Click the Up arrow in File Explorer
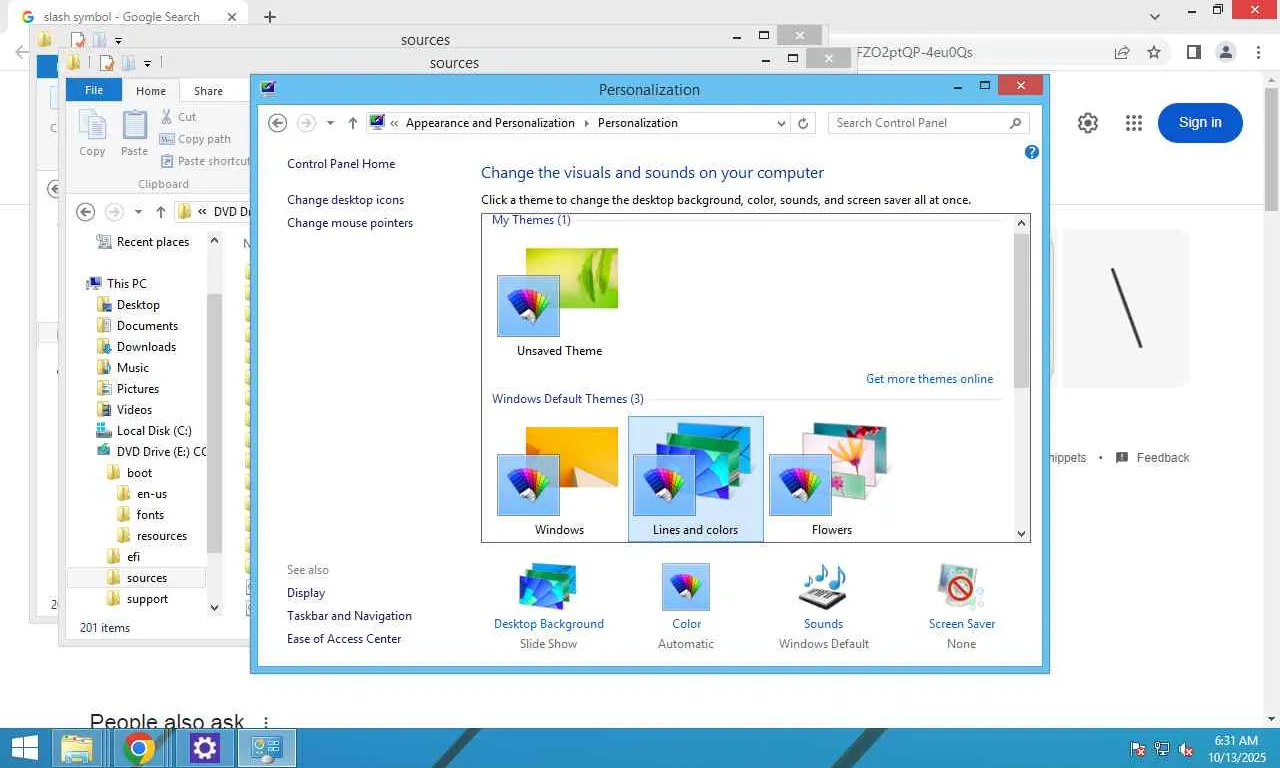Screen dimensions: 1280x768 coord(160,212)
